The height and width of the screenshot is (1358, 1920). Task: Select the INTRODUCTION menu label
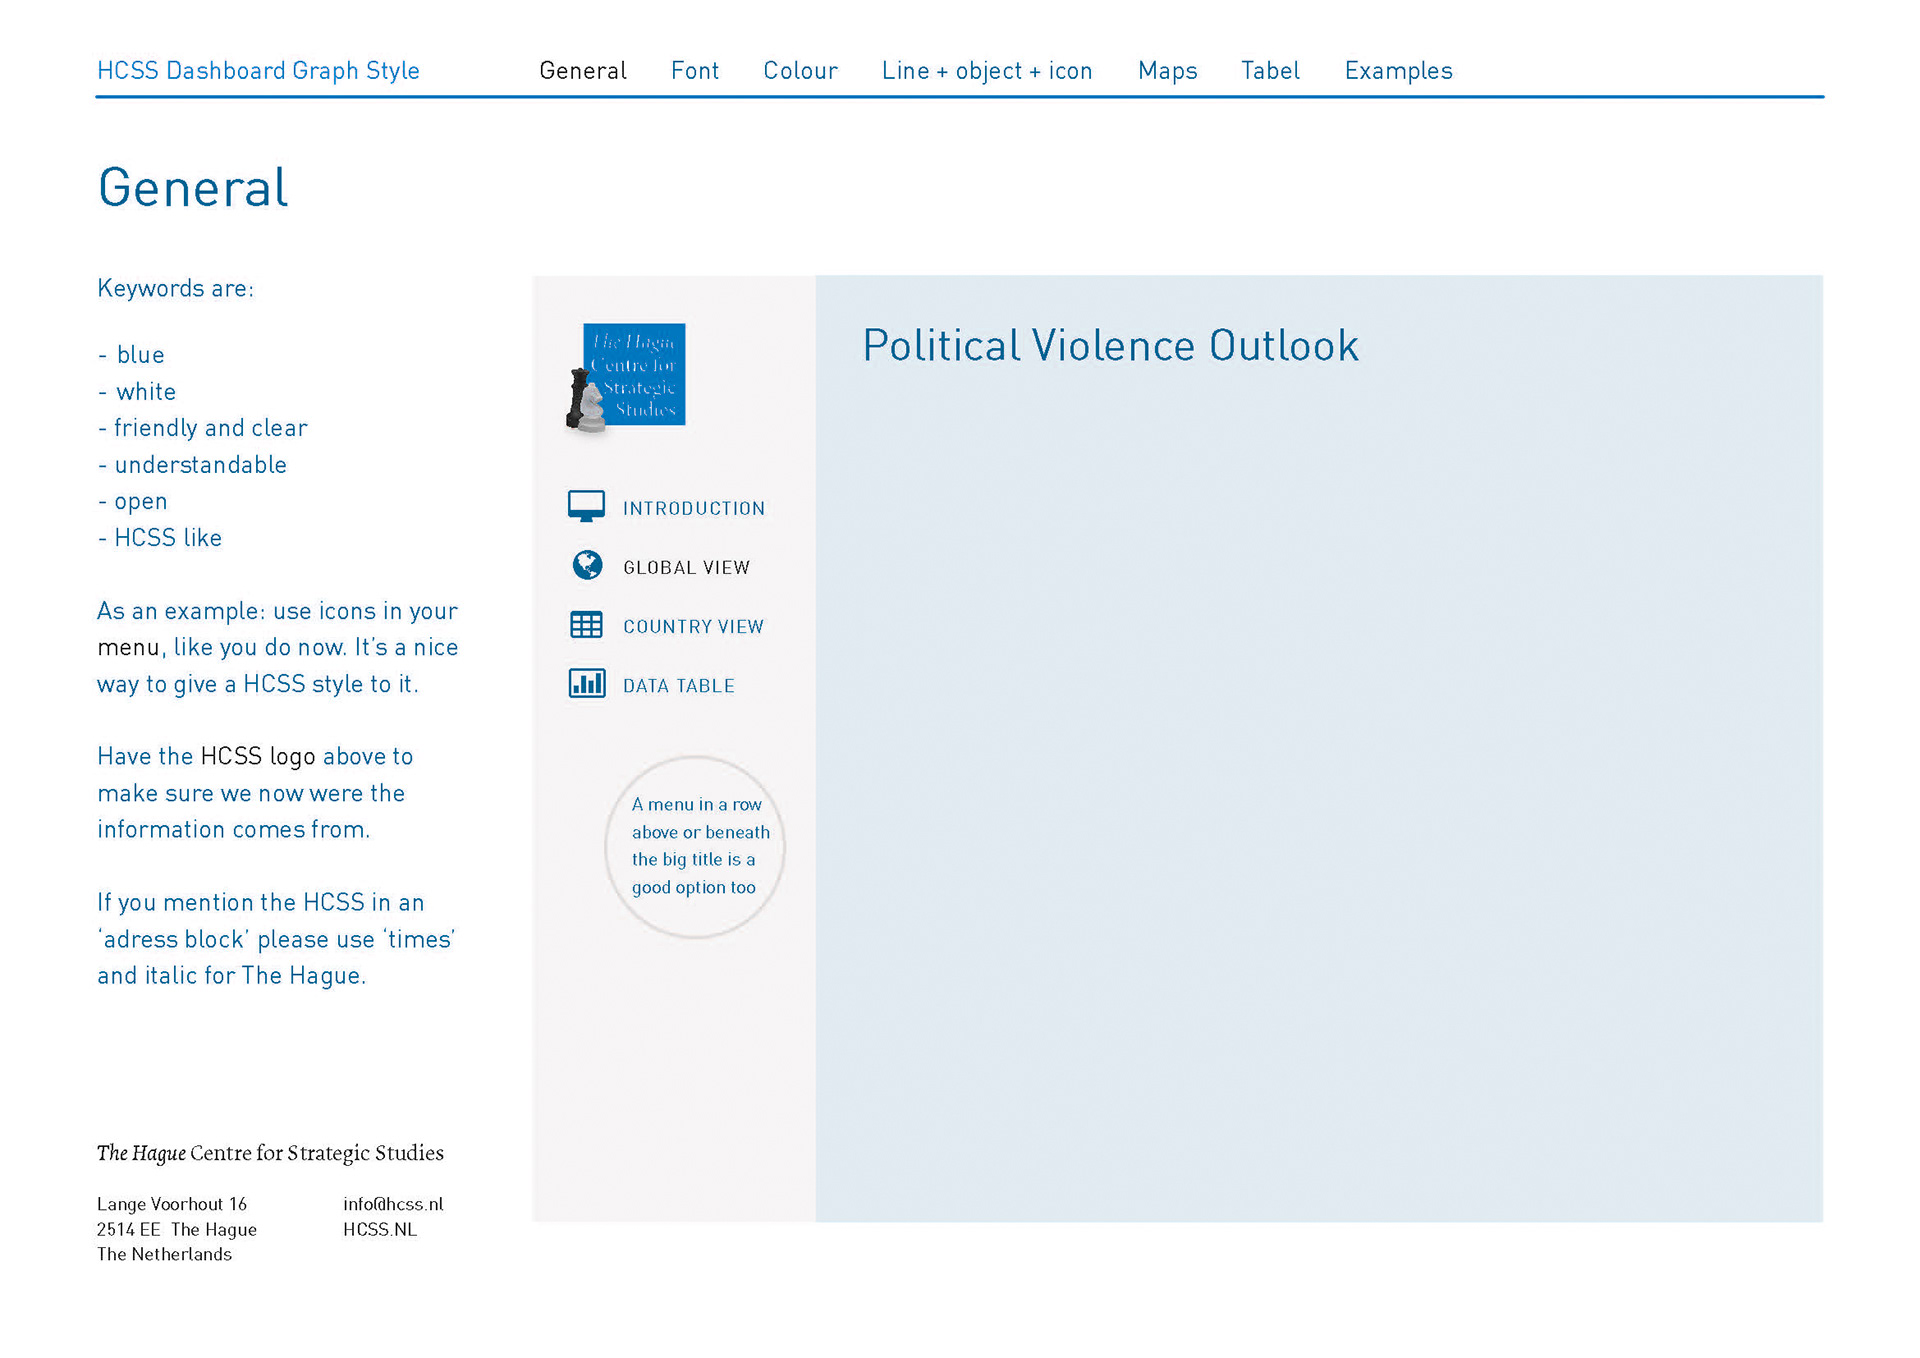[x=694, y=508]
